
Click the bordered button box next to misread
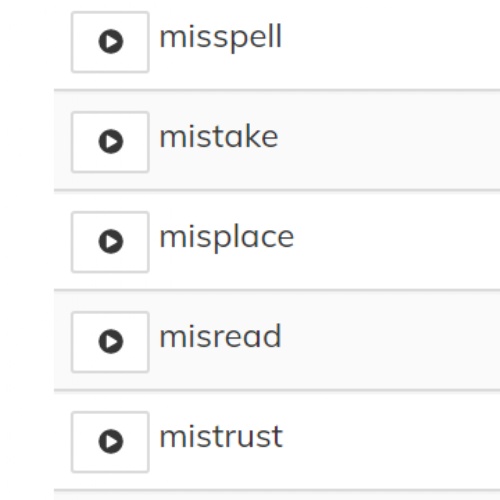pyautogui.click(x=110, y=342)
